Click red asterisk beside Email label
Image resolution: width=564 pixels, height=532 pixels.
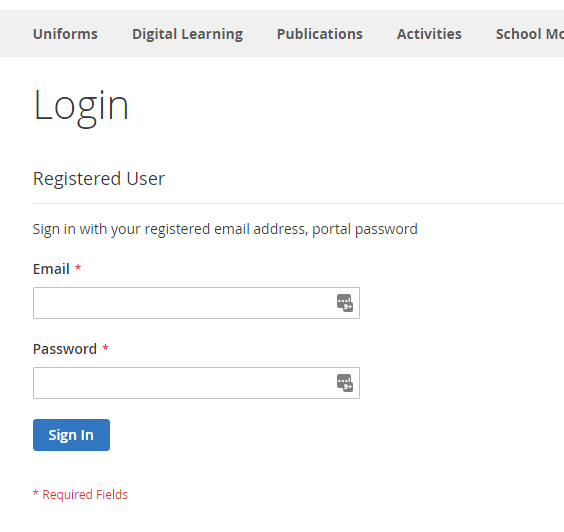coord(78,268)
